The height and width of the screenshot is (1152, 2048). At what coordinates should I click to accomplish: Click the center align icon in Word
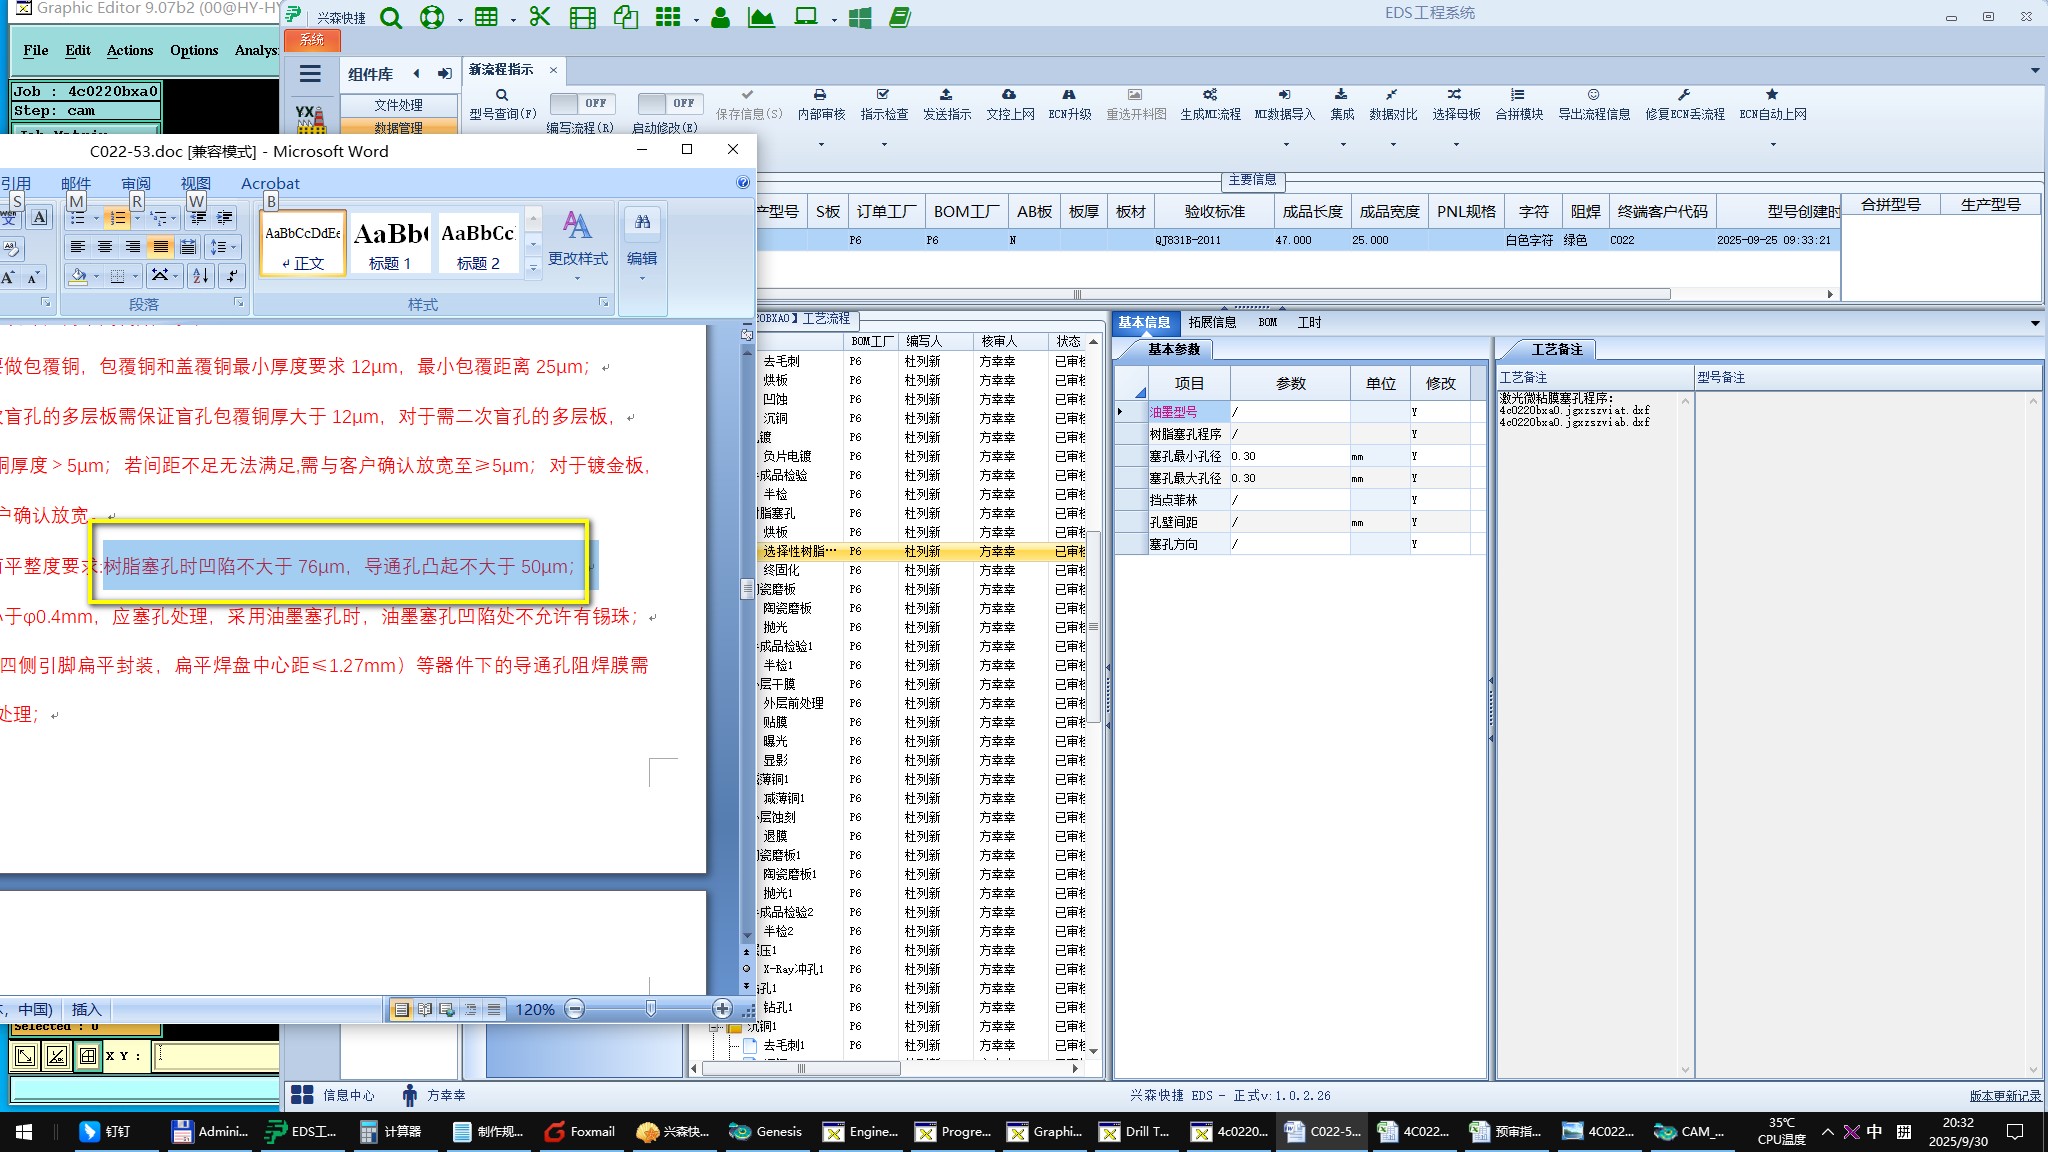click(105, 247)
